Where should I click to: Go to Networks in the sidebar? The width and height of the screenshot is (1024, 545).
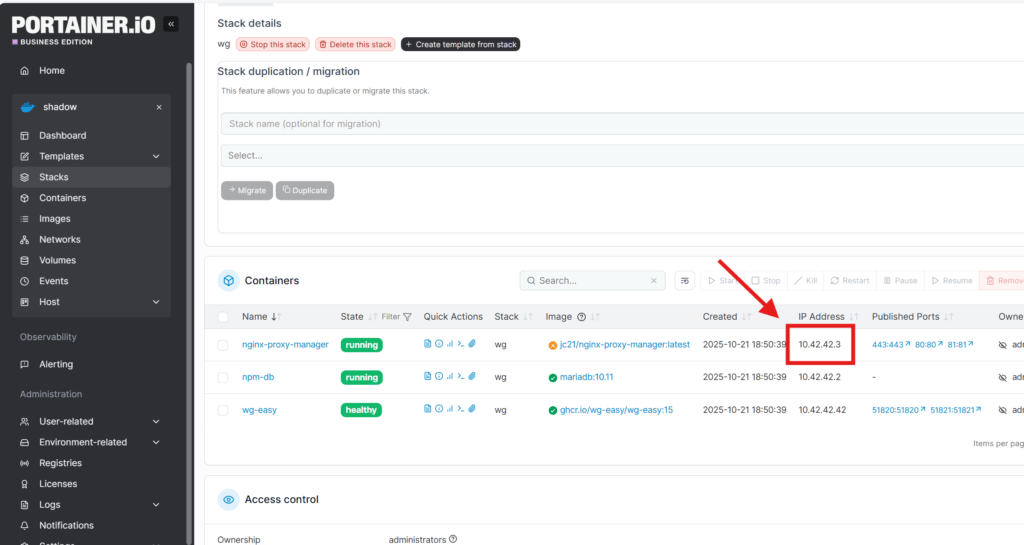(x=60, y=240)
